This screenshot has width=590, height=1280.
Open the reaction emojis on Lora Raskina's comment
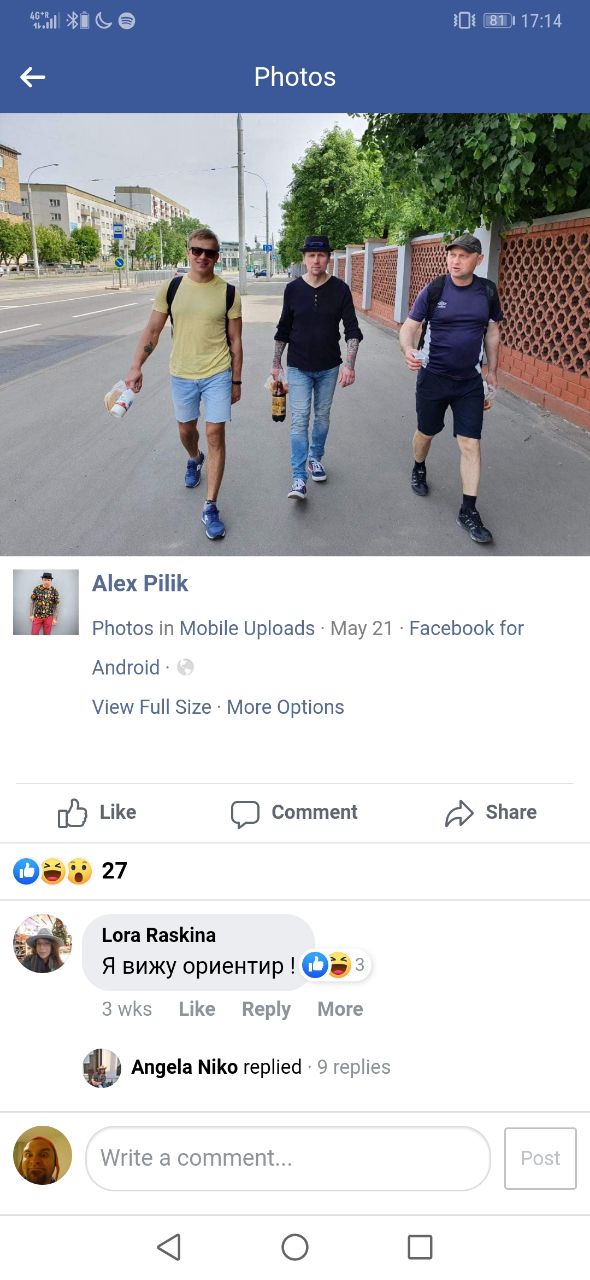point(337,965)
